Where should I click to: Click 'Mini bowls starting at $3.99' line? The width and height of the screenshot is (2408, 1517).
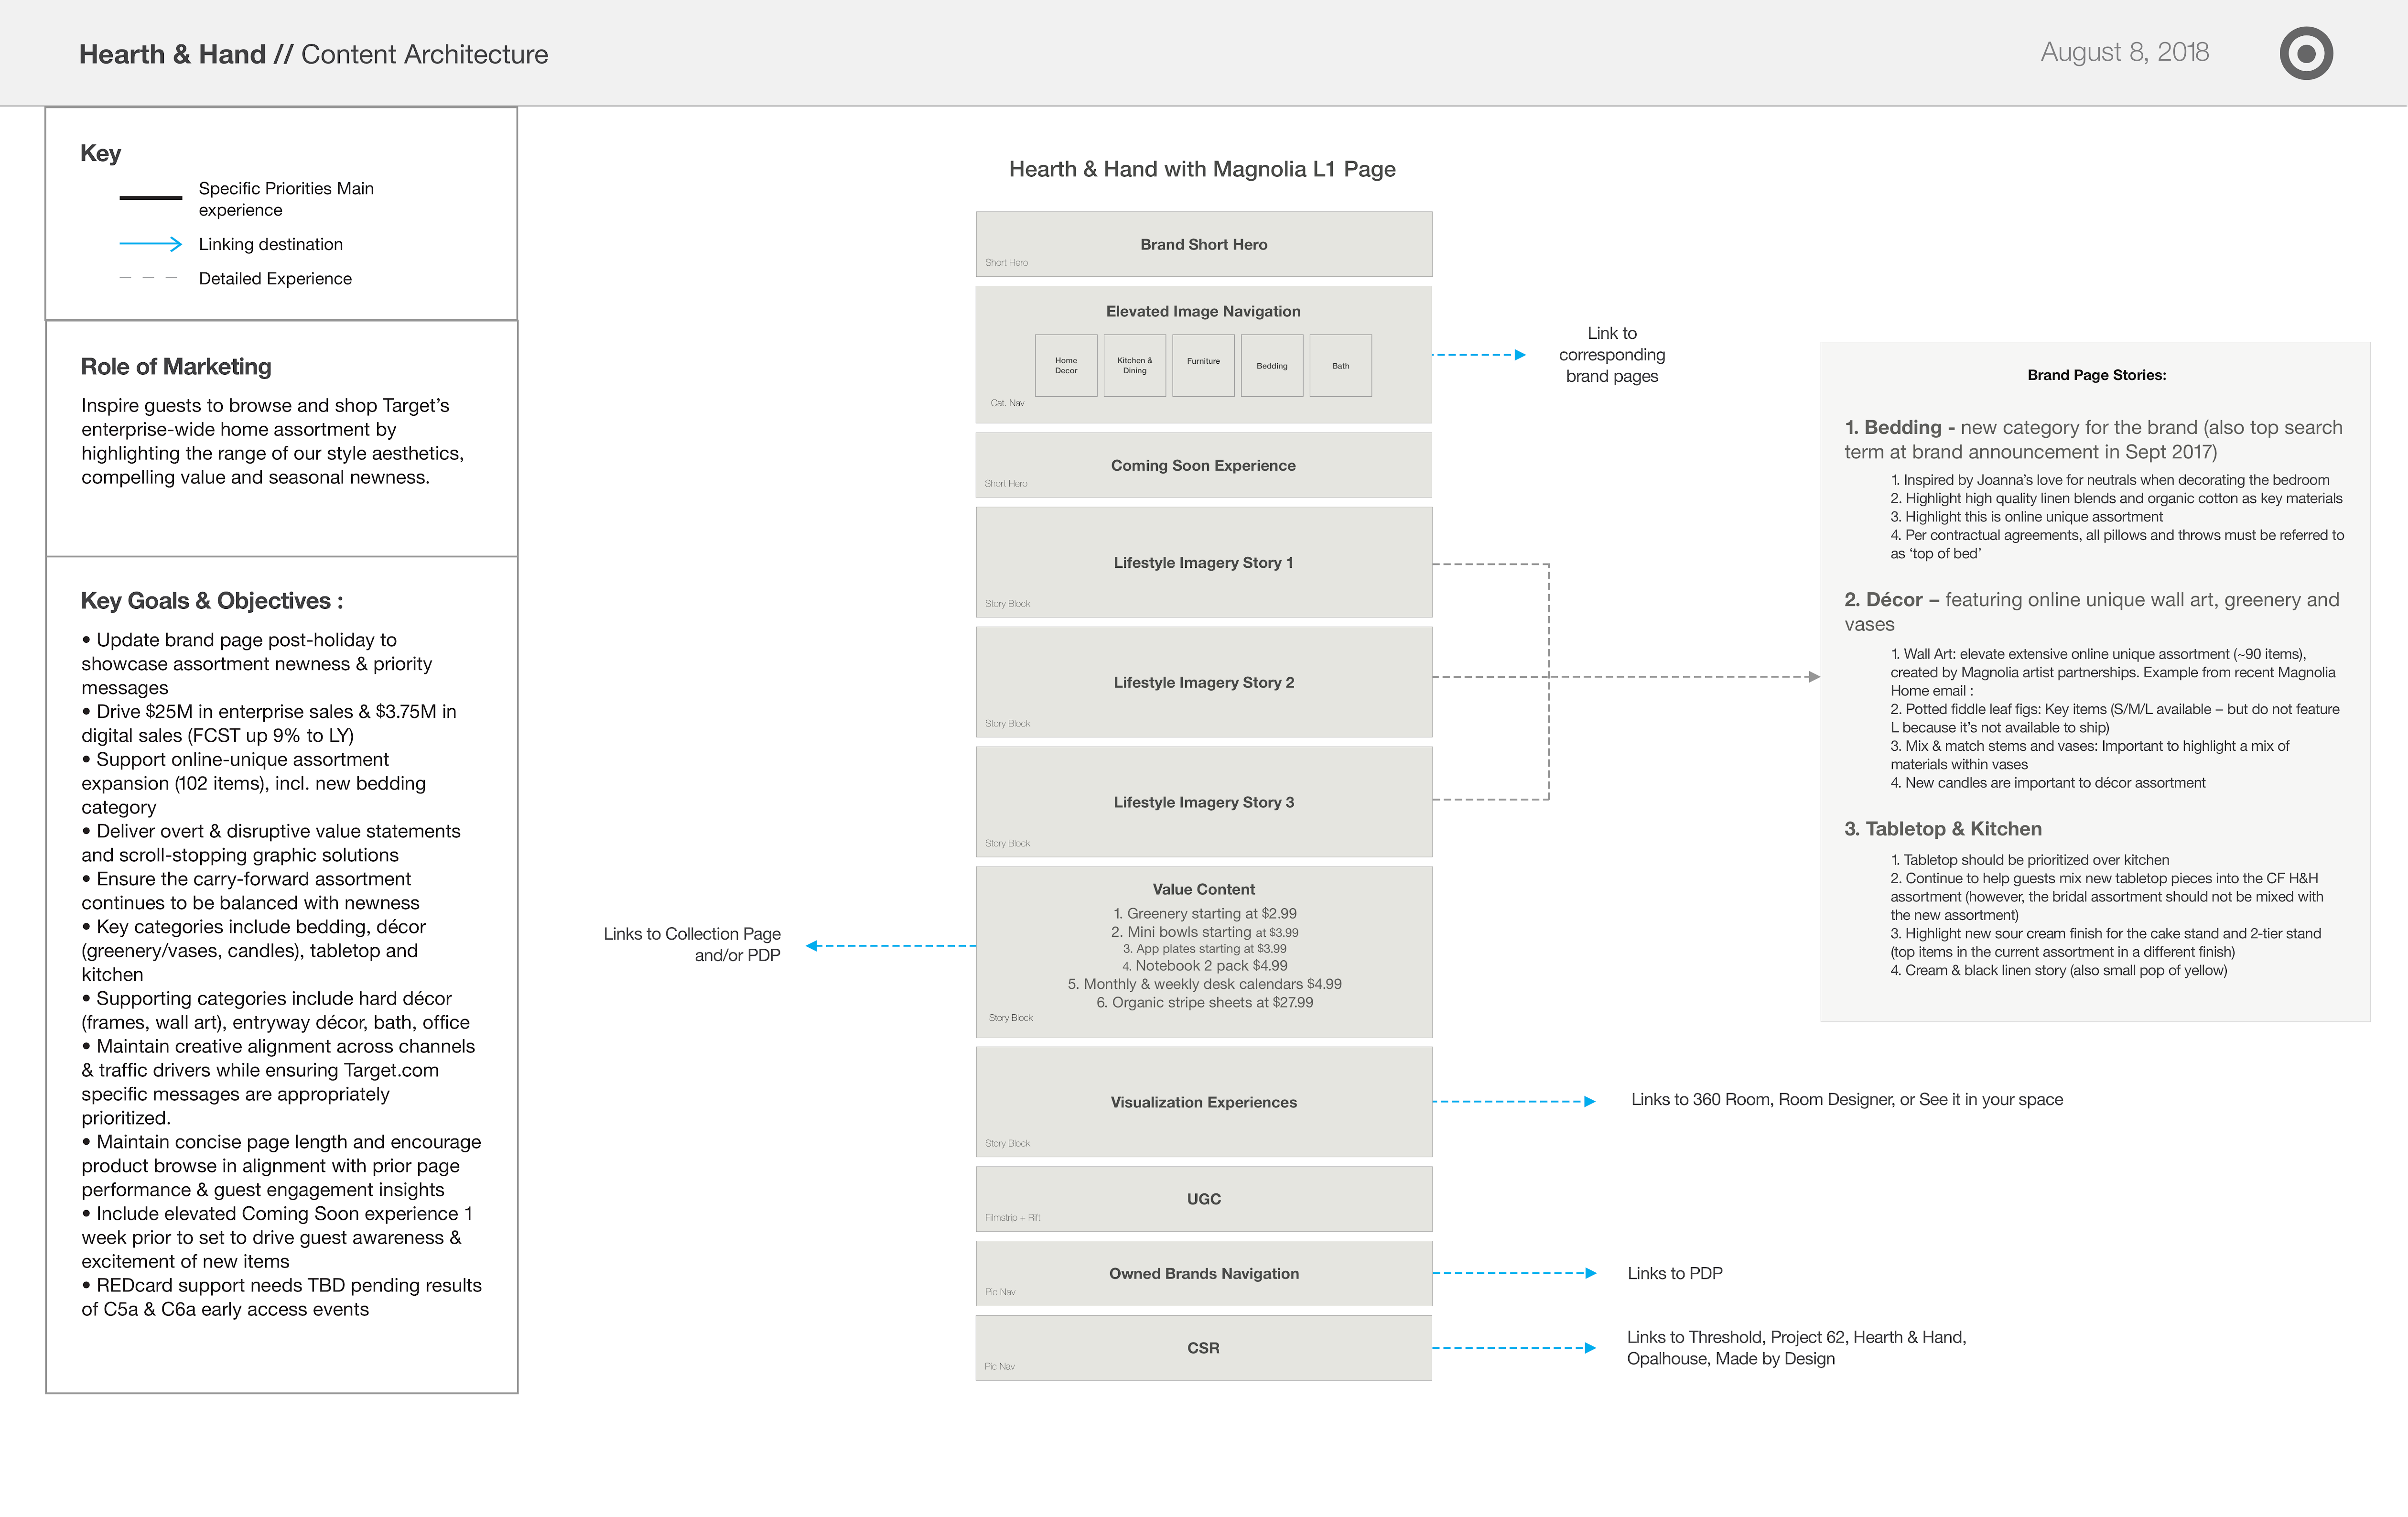pyautogui.click(x=1205, y=932)
